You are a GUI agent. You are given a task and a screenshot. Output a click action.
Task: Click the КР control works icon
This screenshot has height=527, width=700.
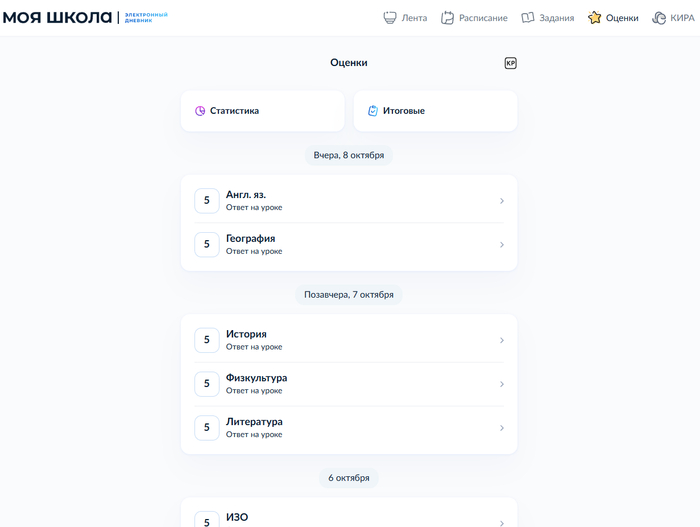pyautogui.click(x=511, y=63)
